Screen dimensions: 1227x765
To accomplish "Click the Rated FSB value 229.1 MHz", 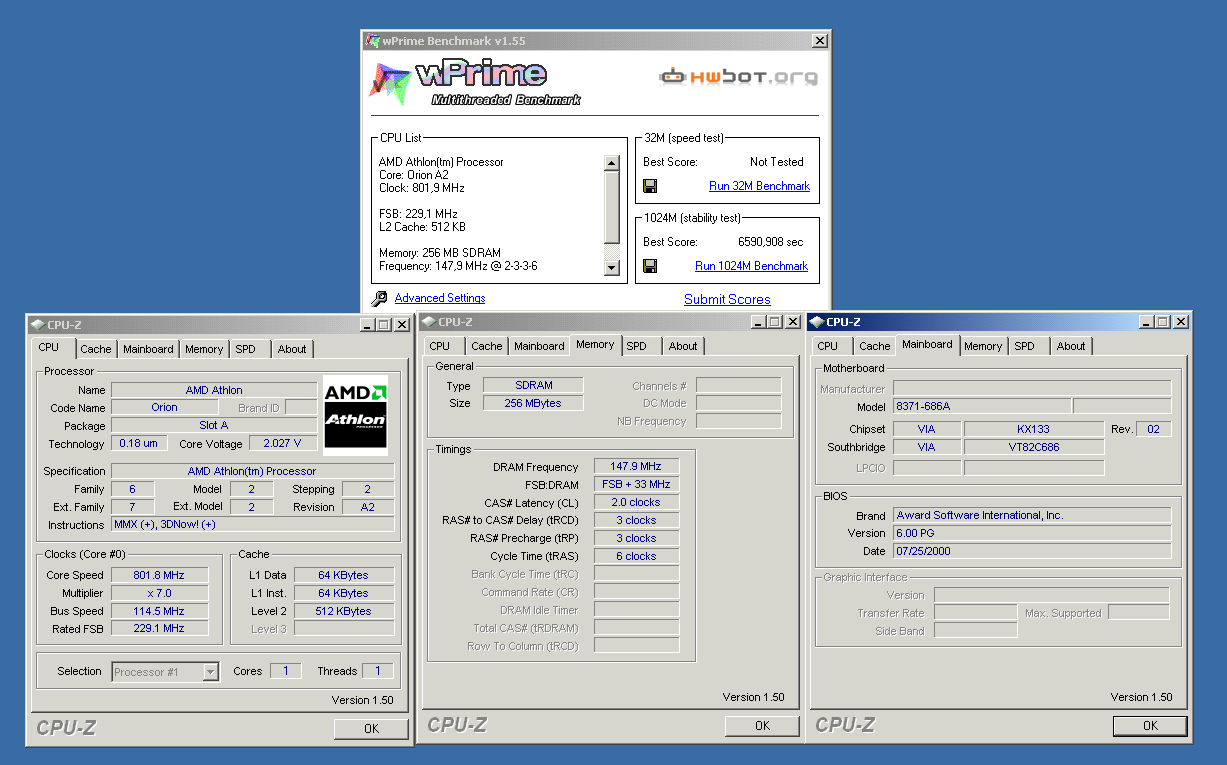I will [159, 629].
